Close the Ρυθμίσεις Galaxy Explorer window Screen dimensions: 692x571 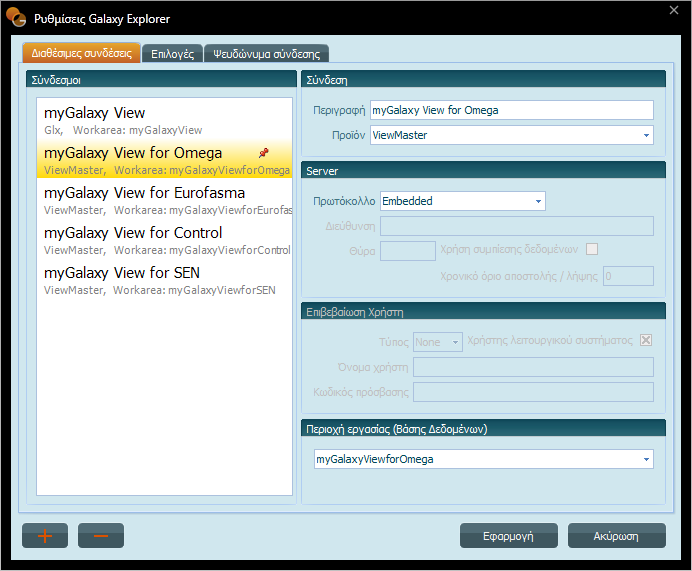click(673, 10)
